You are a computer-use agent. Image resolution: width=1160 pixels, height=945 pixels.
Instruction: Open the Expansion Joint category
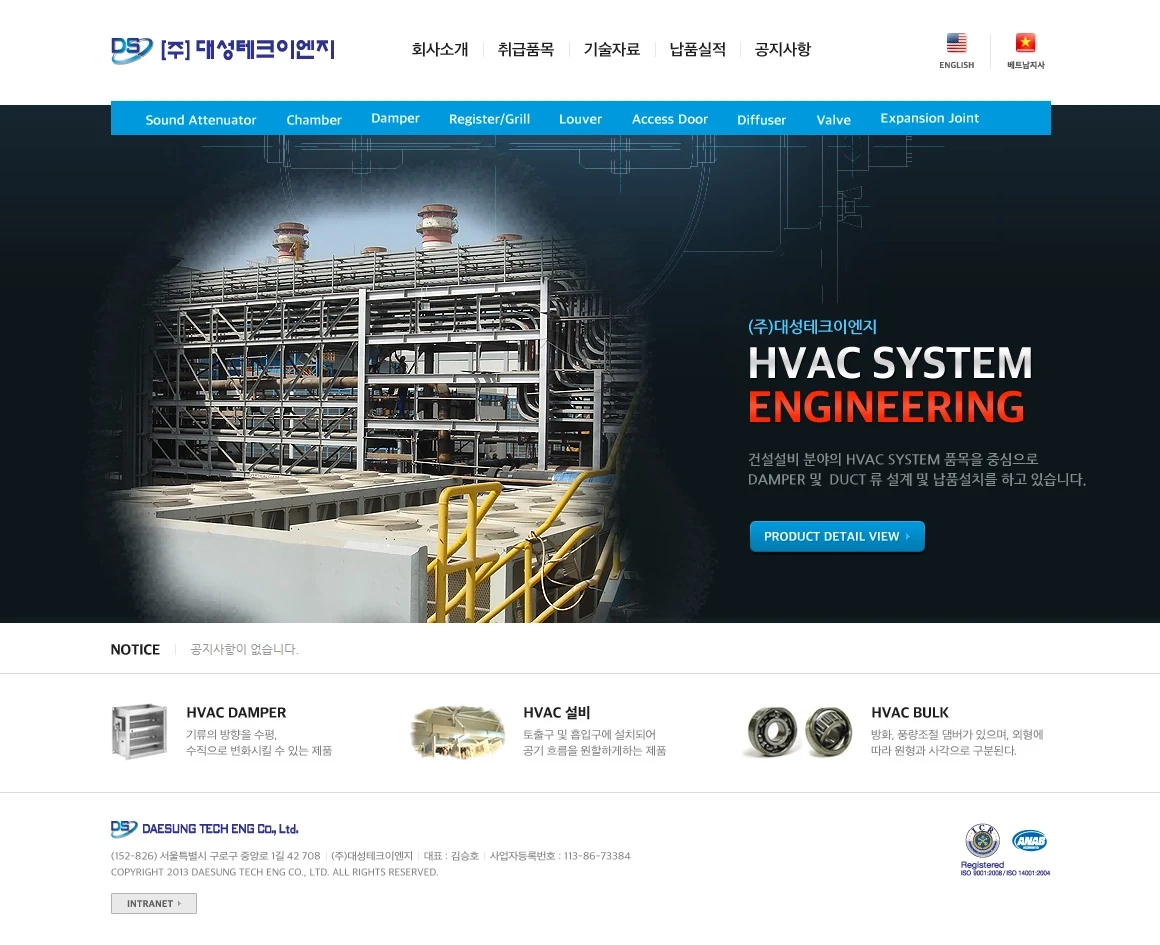tap(929, 118)
